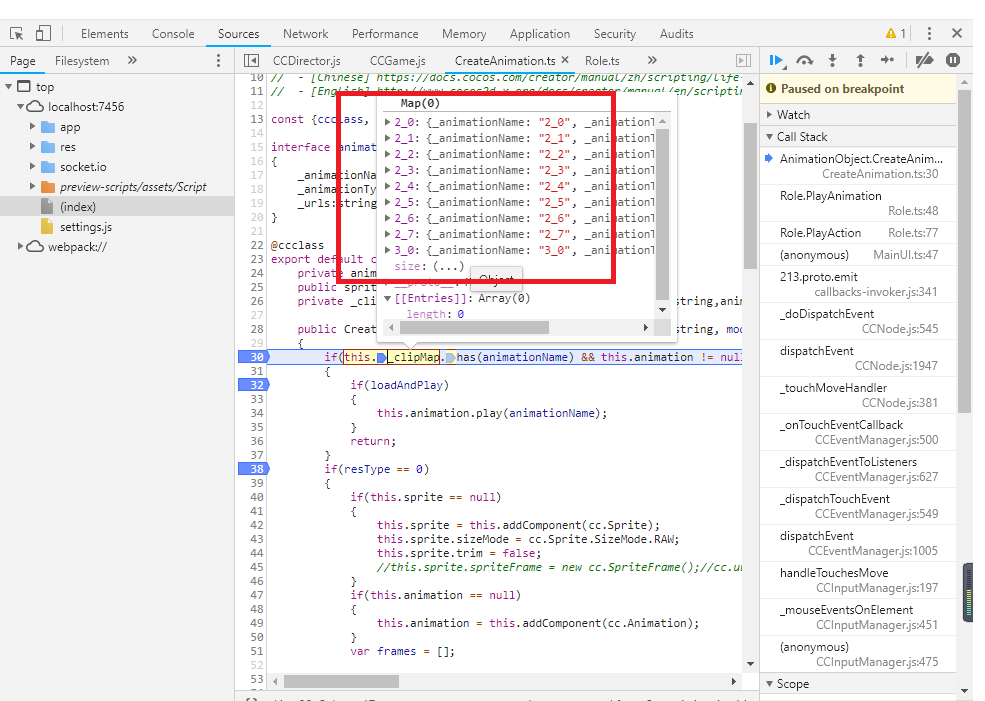Open the Performance panel
985x701 pixels.
tap(385, 34)
